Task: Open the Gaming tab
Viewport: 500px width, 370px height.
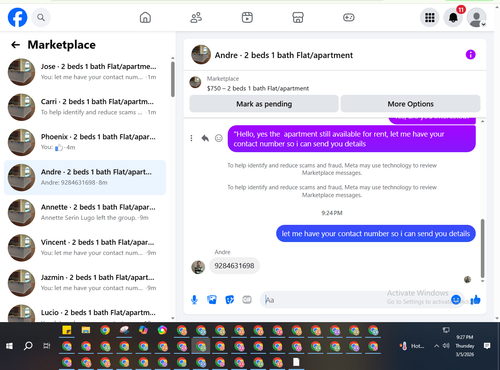Action: pyautogui.click(x=349, y=17)
